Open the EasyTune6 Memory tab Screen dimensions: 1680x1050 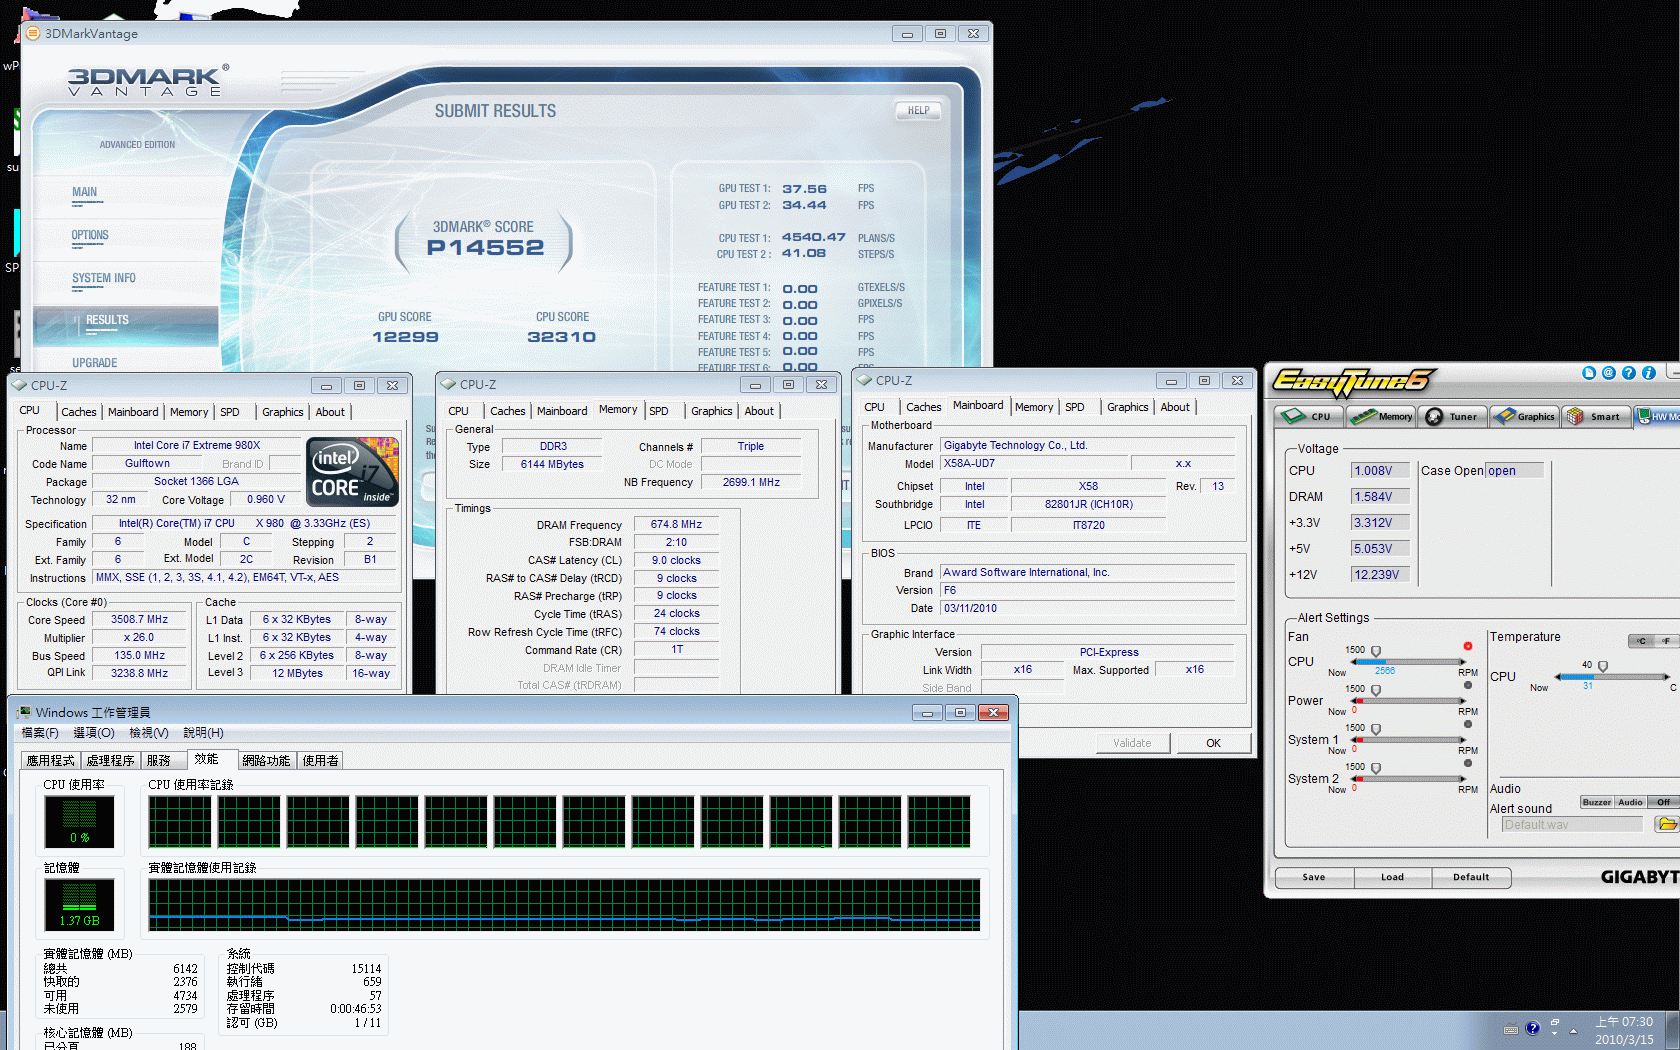point(1381,416)
